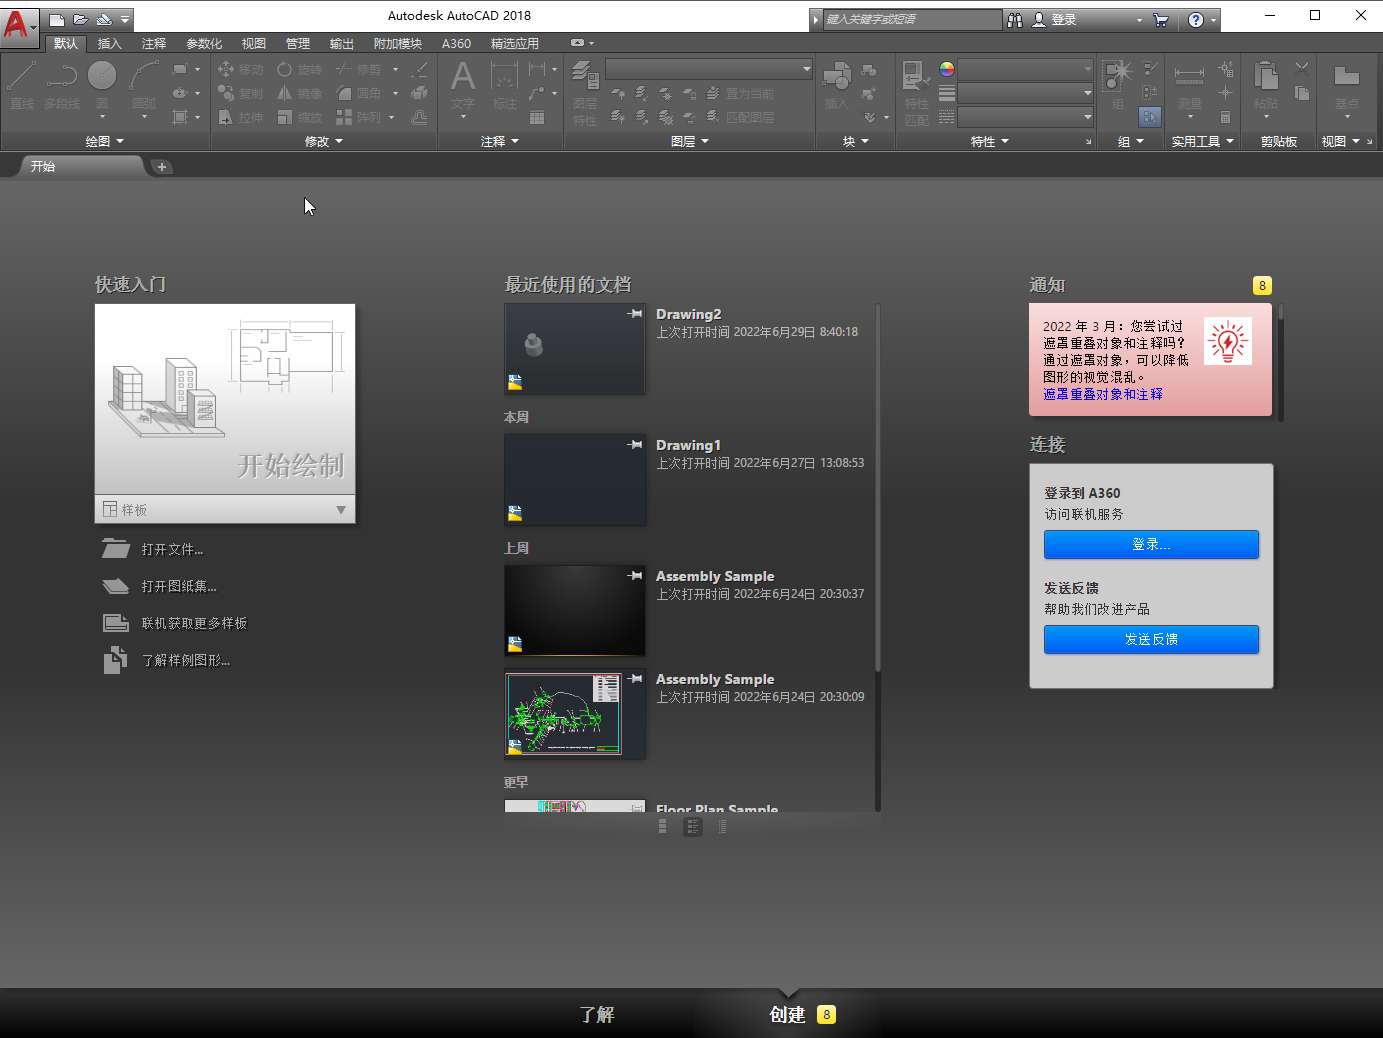Pin the Drawing2 recent document

634,314
